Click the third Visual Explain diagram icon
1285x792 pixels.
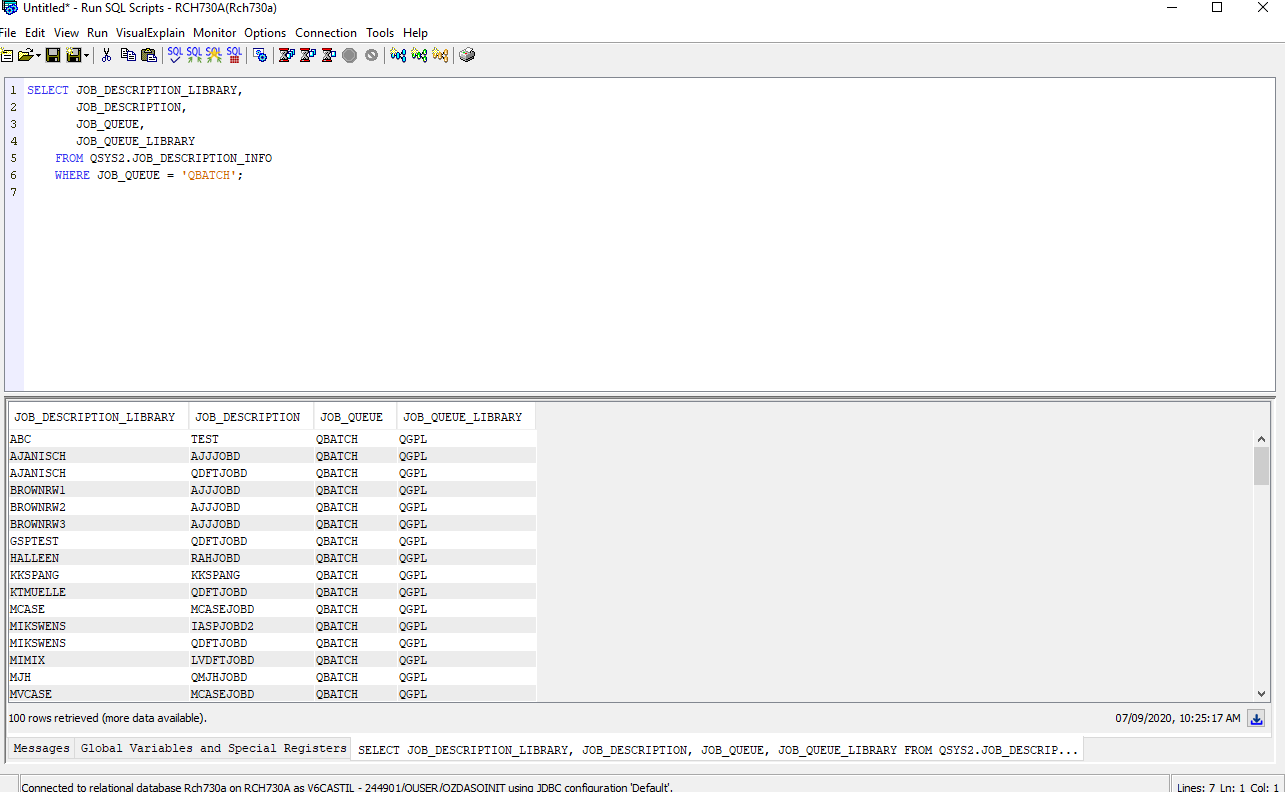pos(440,55)
